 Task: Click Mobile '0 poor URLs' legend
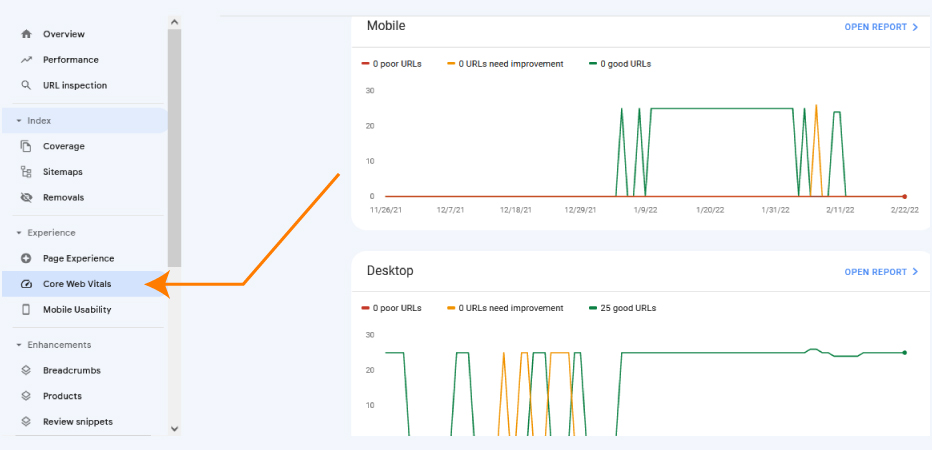click(391, 64)
